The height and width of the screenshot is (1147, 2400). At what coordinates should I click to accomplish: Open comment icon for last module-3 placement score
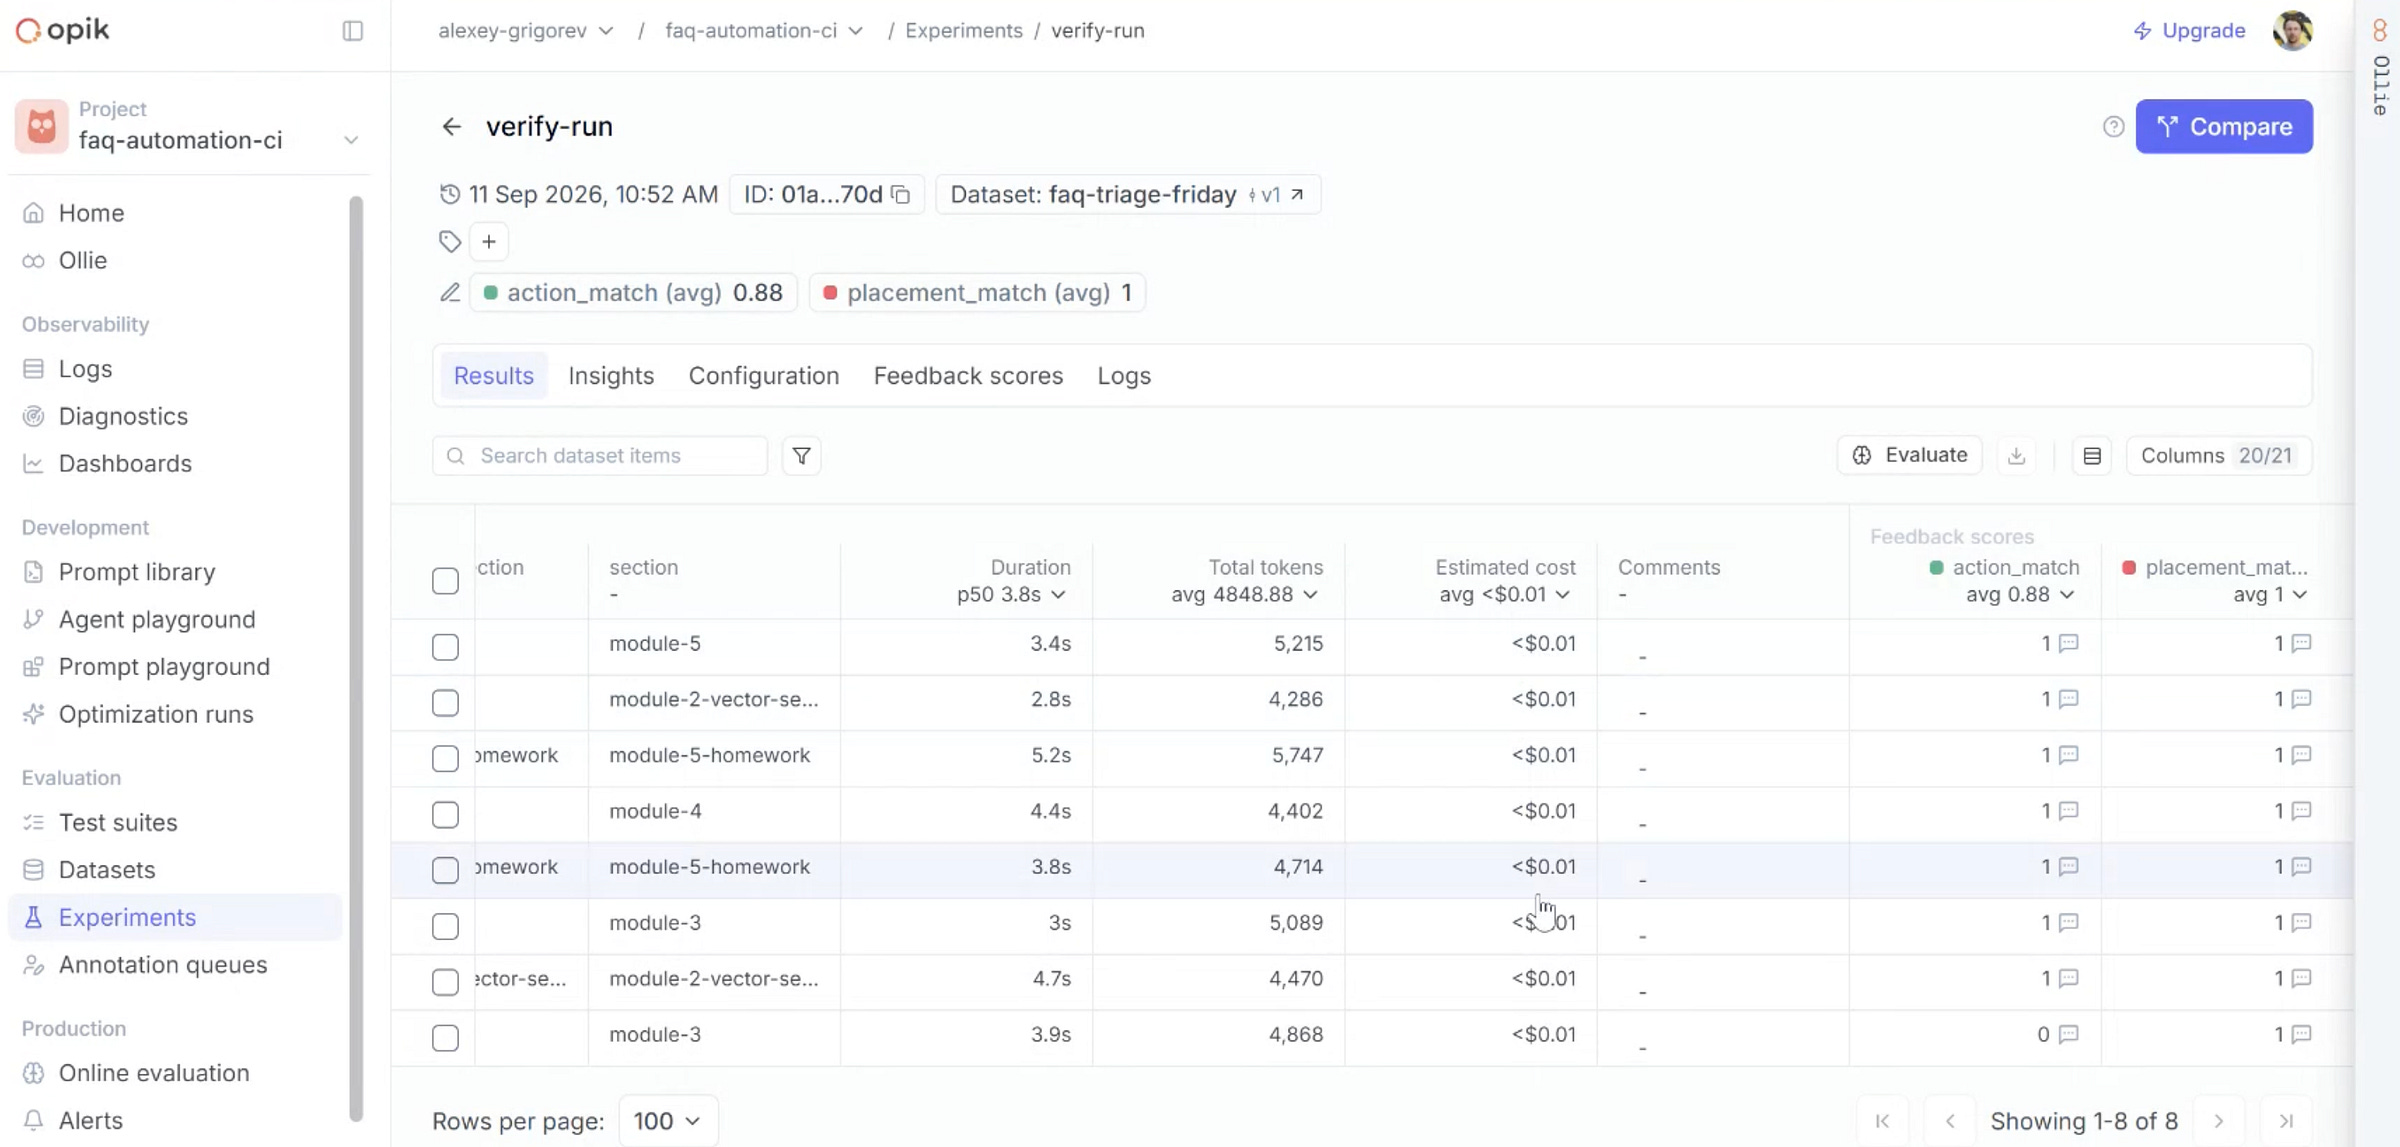coord(2301,1034)
